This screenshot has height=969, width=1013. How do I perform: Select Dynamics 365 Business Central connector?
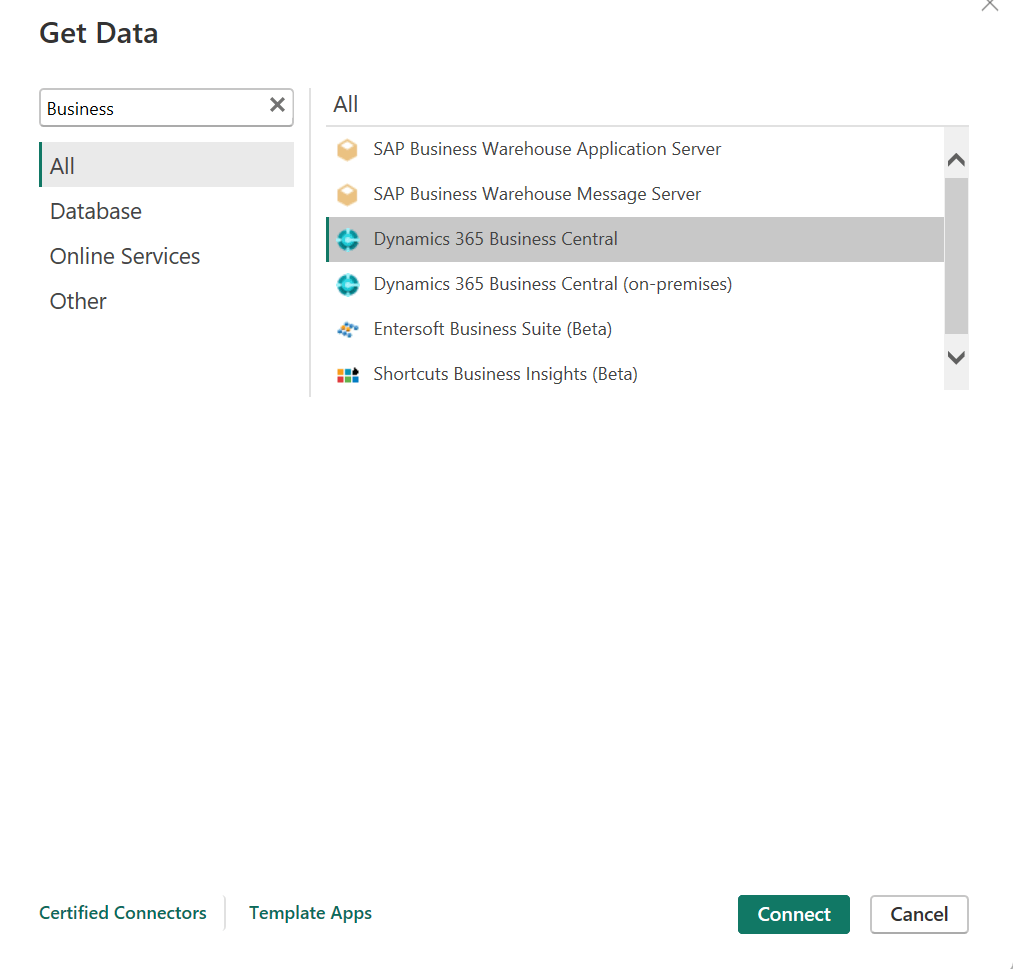[x=635, y=239]
